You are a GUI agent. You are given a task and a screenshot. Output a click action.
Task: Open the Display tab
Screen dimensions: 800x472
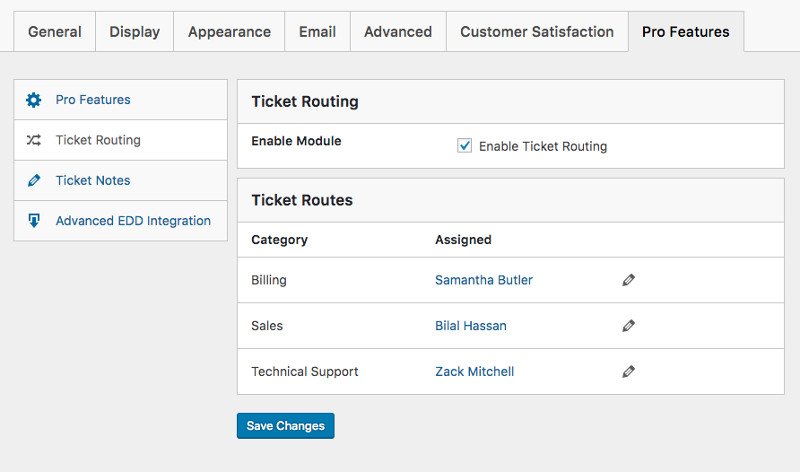134,32
